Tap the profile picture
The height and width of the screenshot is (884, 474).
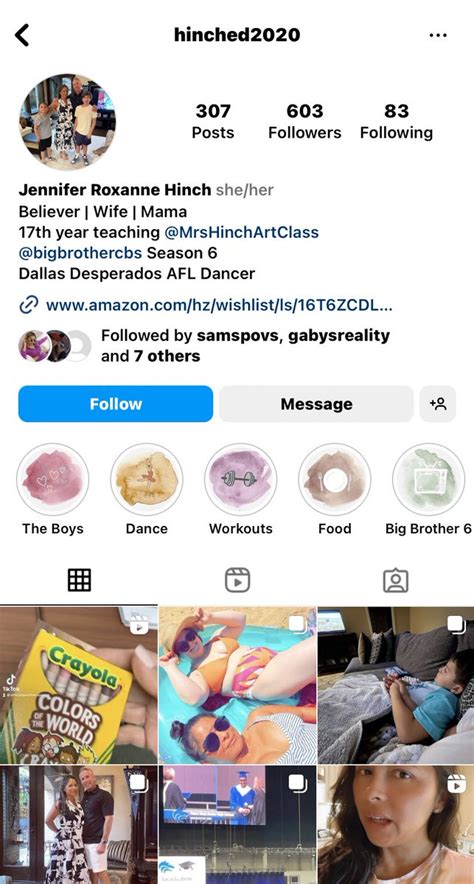coord(67,122)
